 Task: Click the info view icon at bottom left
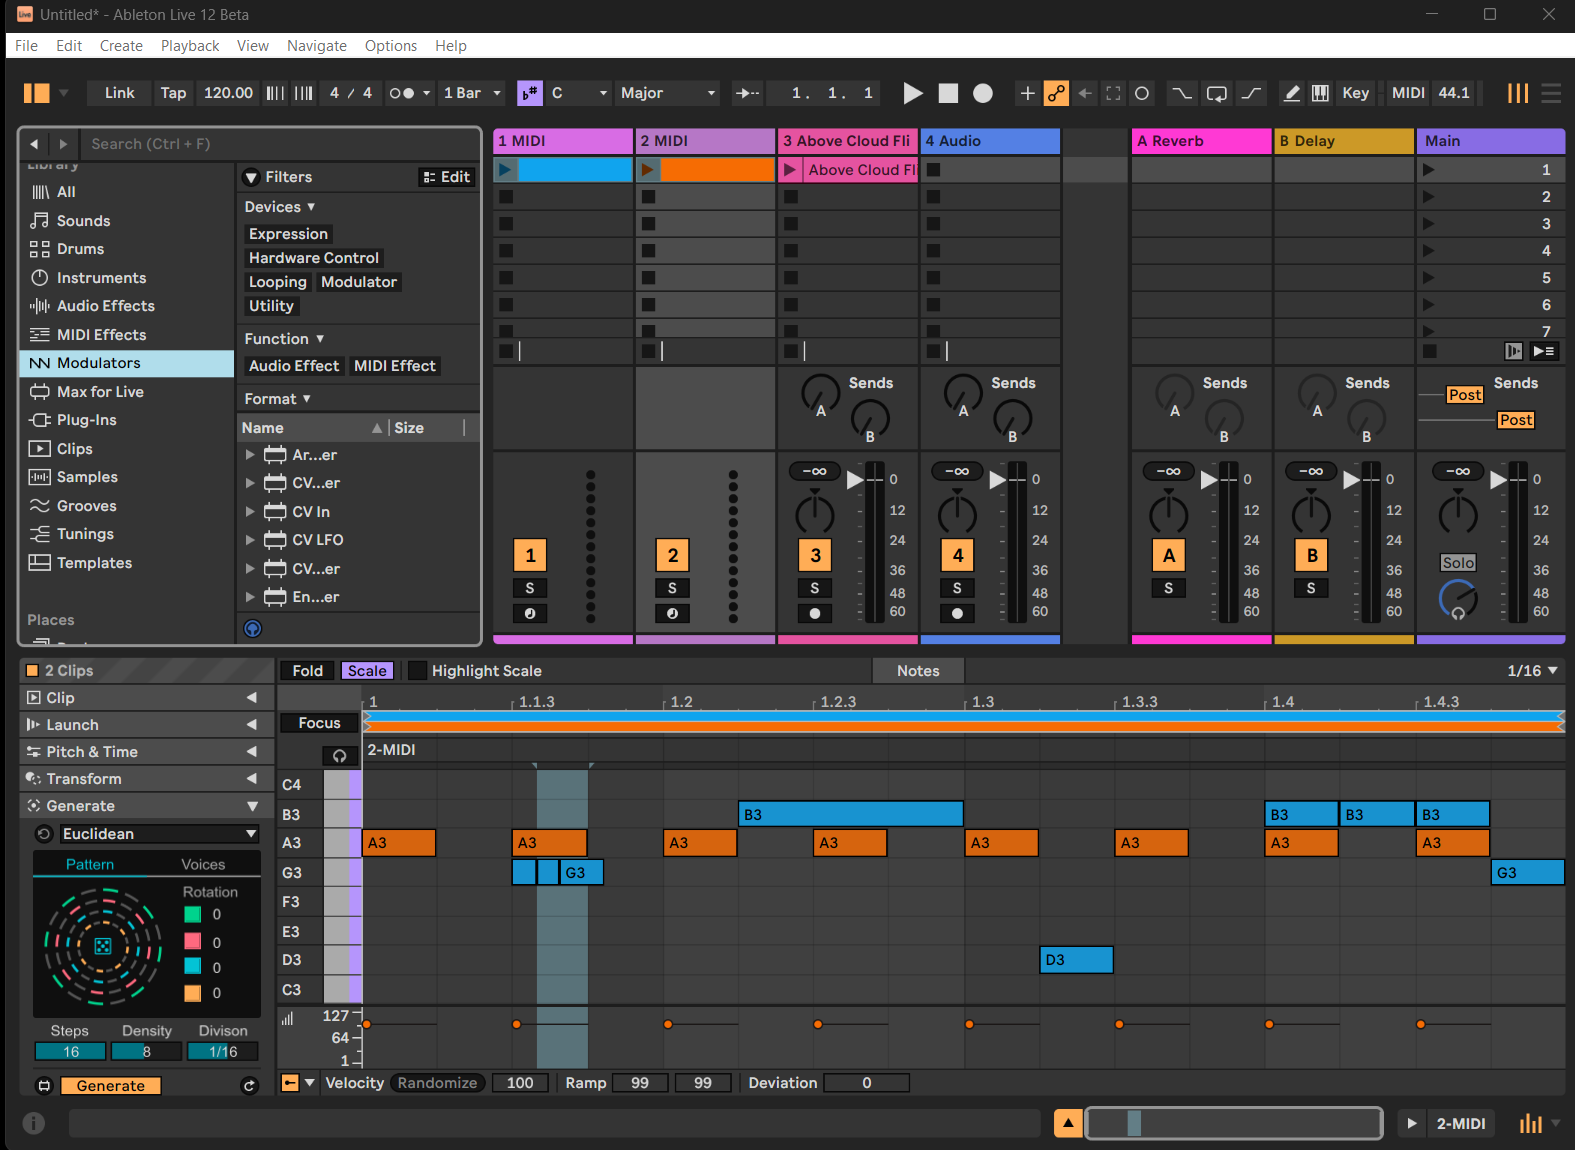click(34, 1123)
